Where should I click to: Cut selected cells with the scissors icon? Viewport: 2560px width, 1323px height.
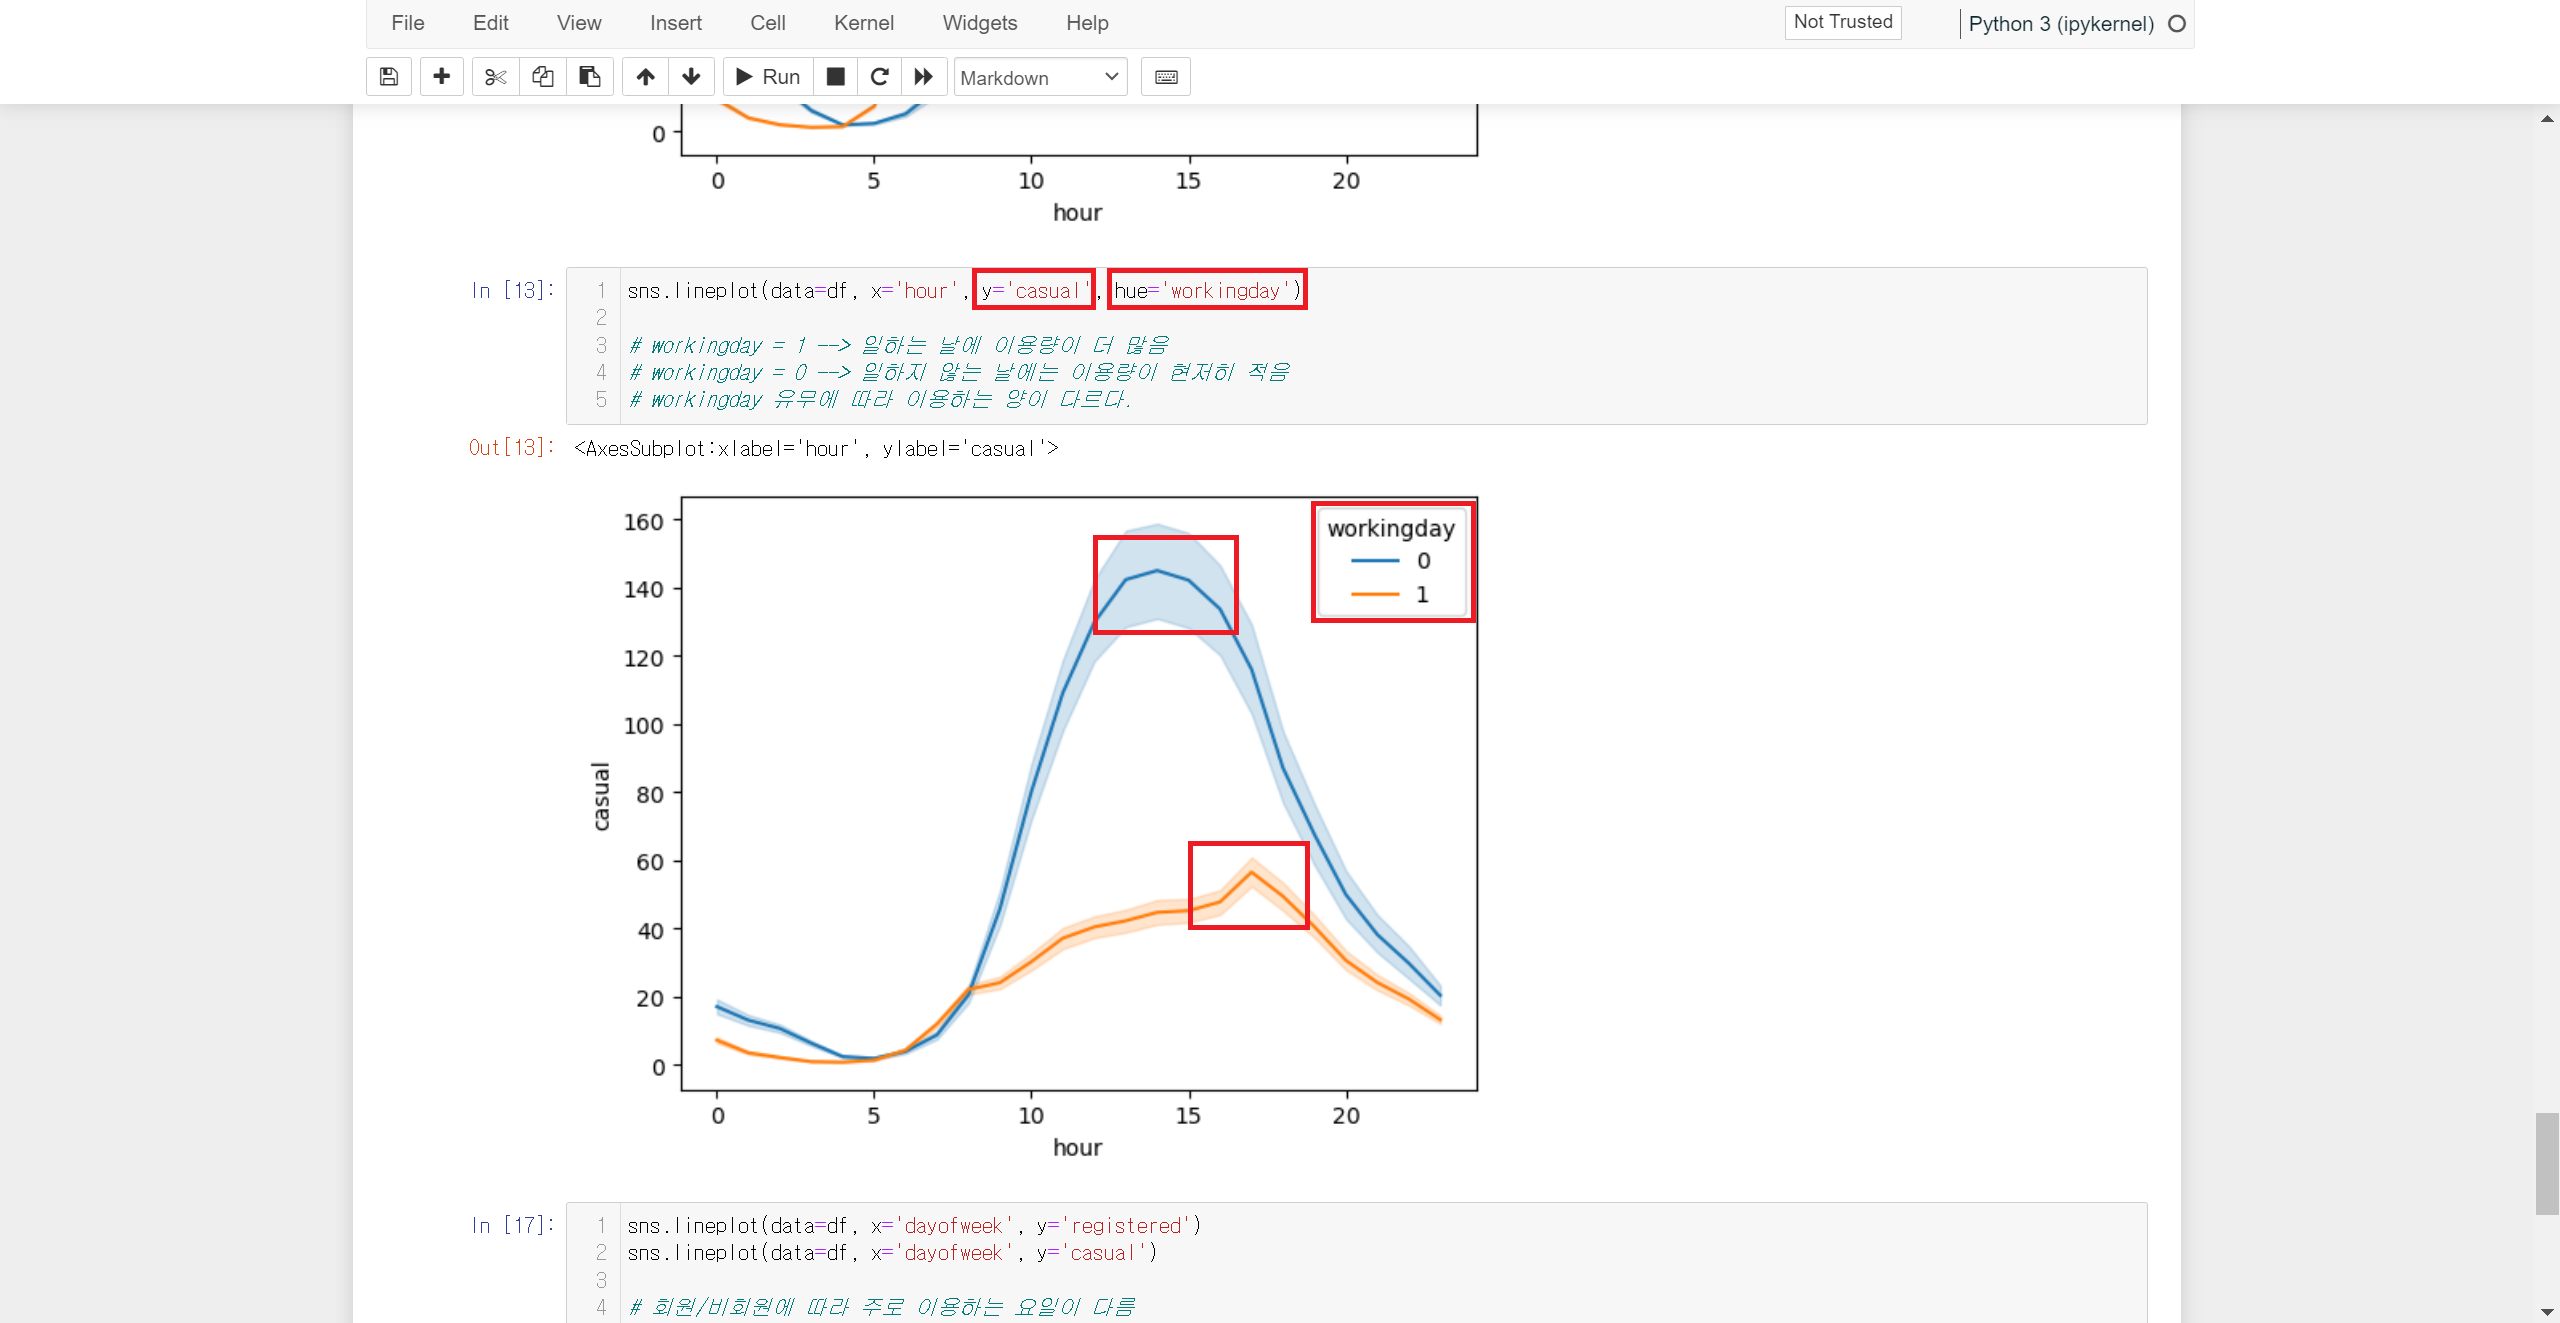tap(495, 77)
